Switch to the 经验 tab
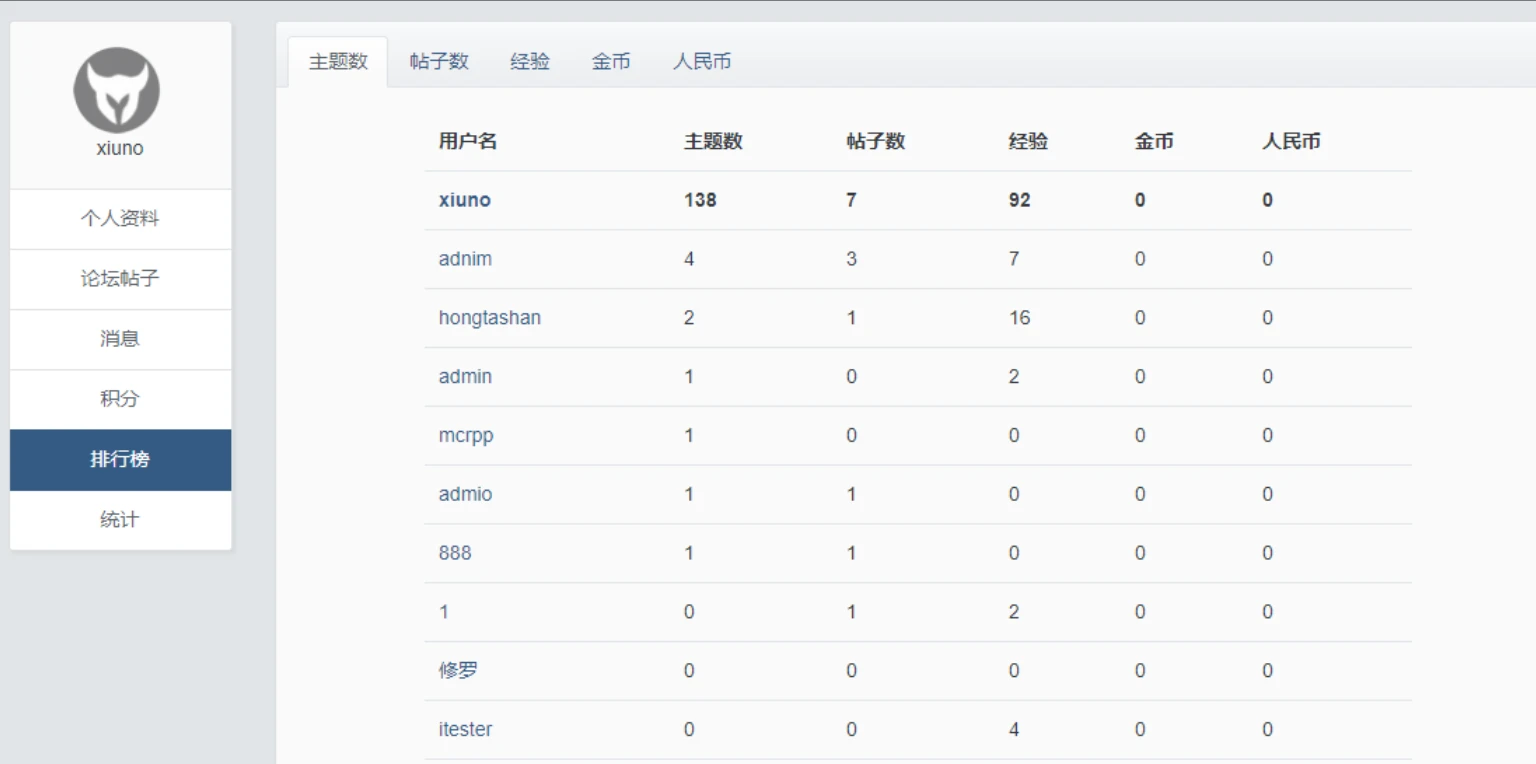 pyautogui.click(x=529, y=61)
